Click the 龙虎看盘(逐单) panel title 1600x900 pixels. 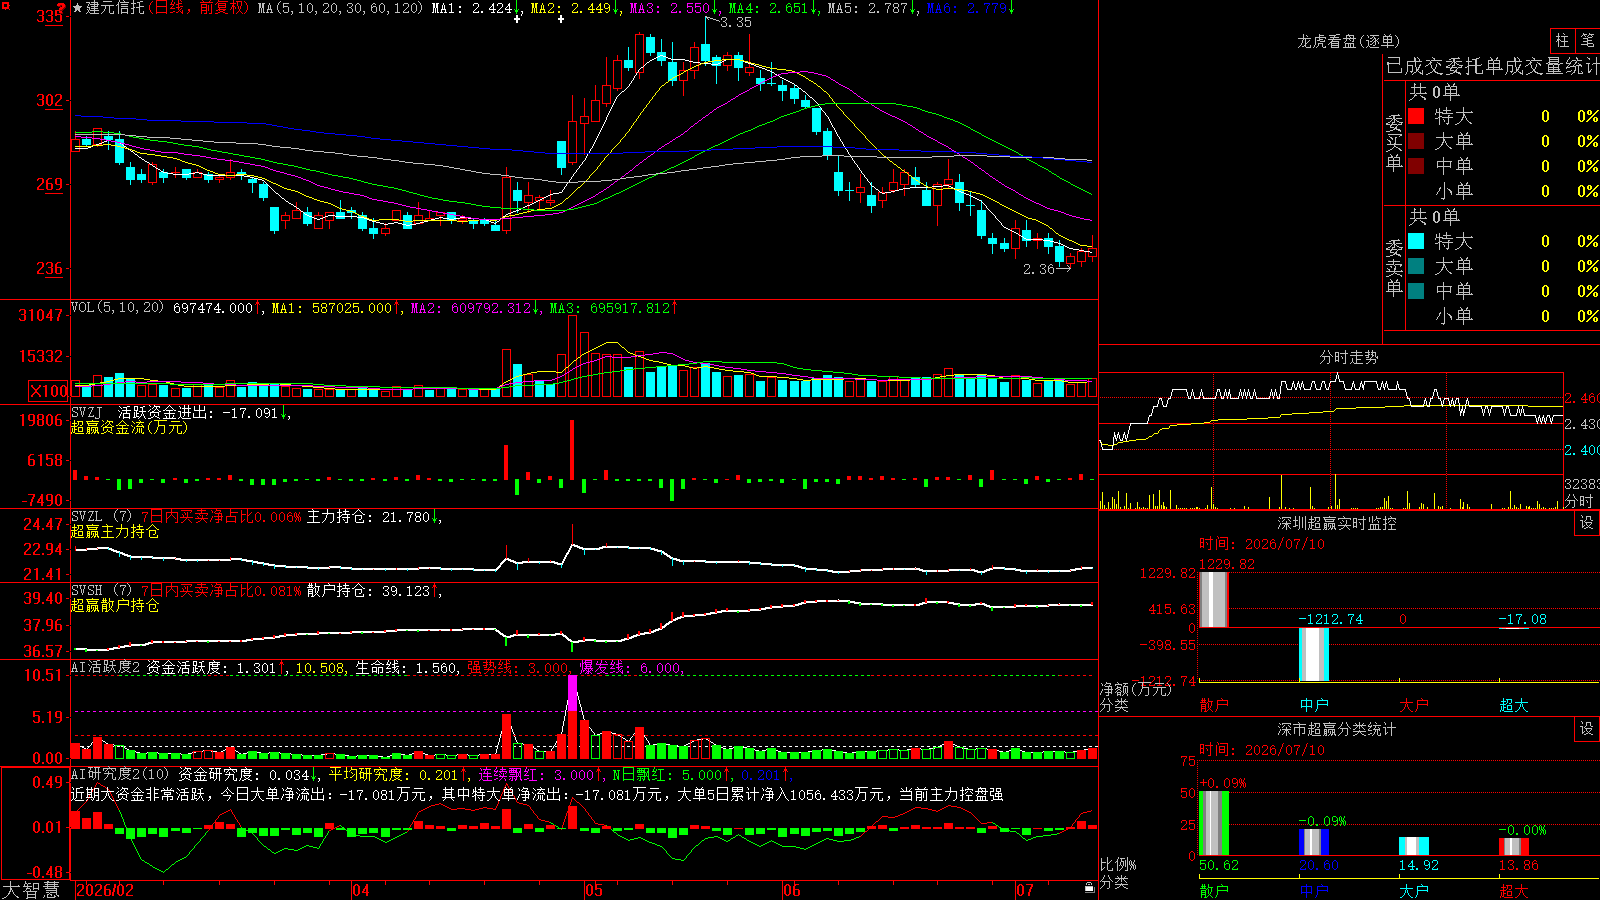(x=1348, y=41)
